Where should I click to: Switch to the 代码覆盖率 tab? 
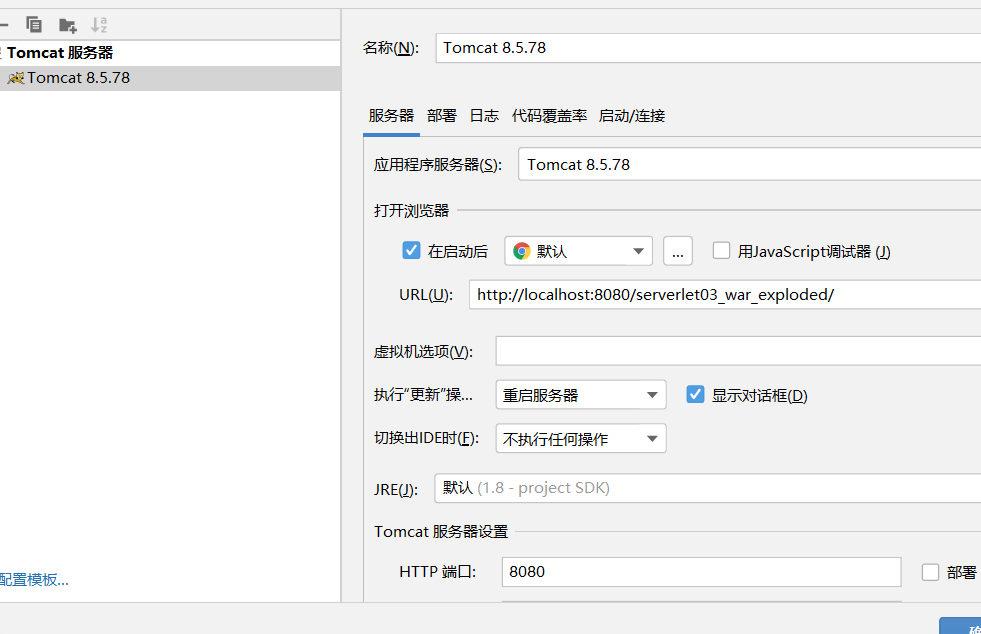(x=549, y=116)
